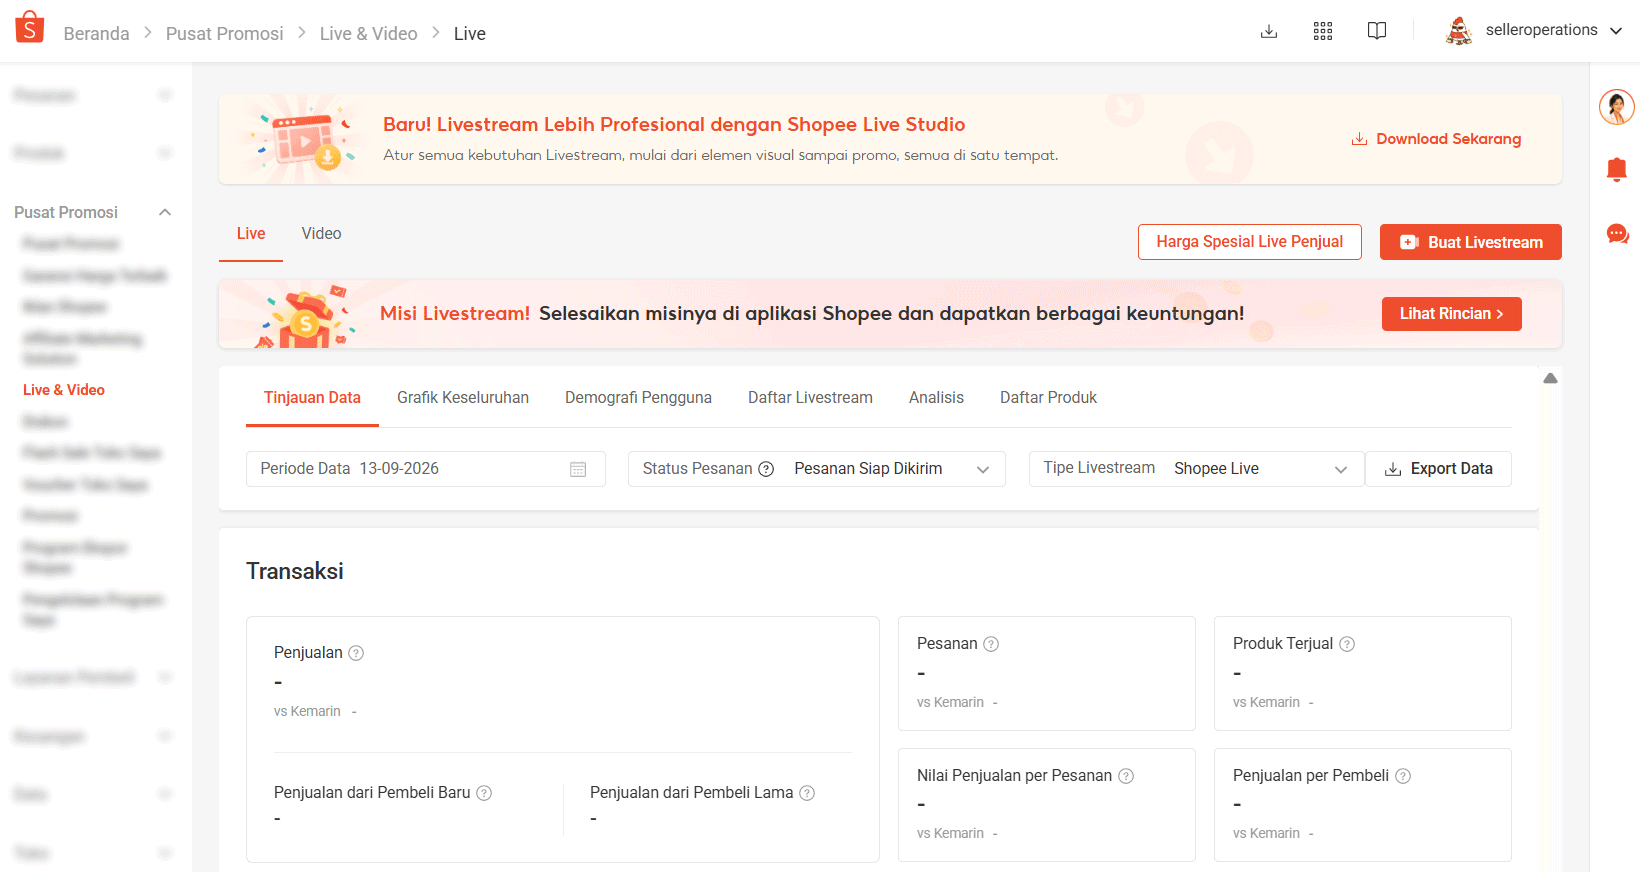This screenshot has height=872, width=1640.
Task: Click the customer service avatar icon
Action: point(1617,107)
